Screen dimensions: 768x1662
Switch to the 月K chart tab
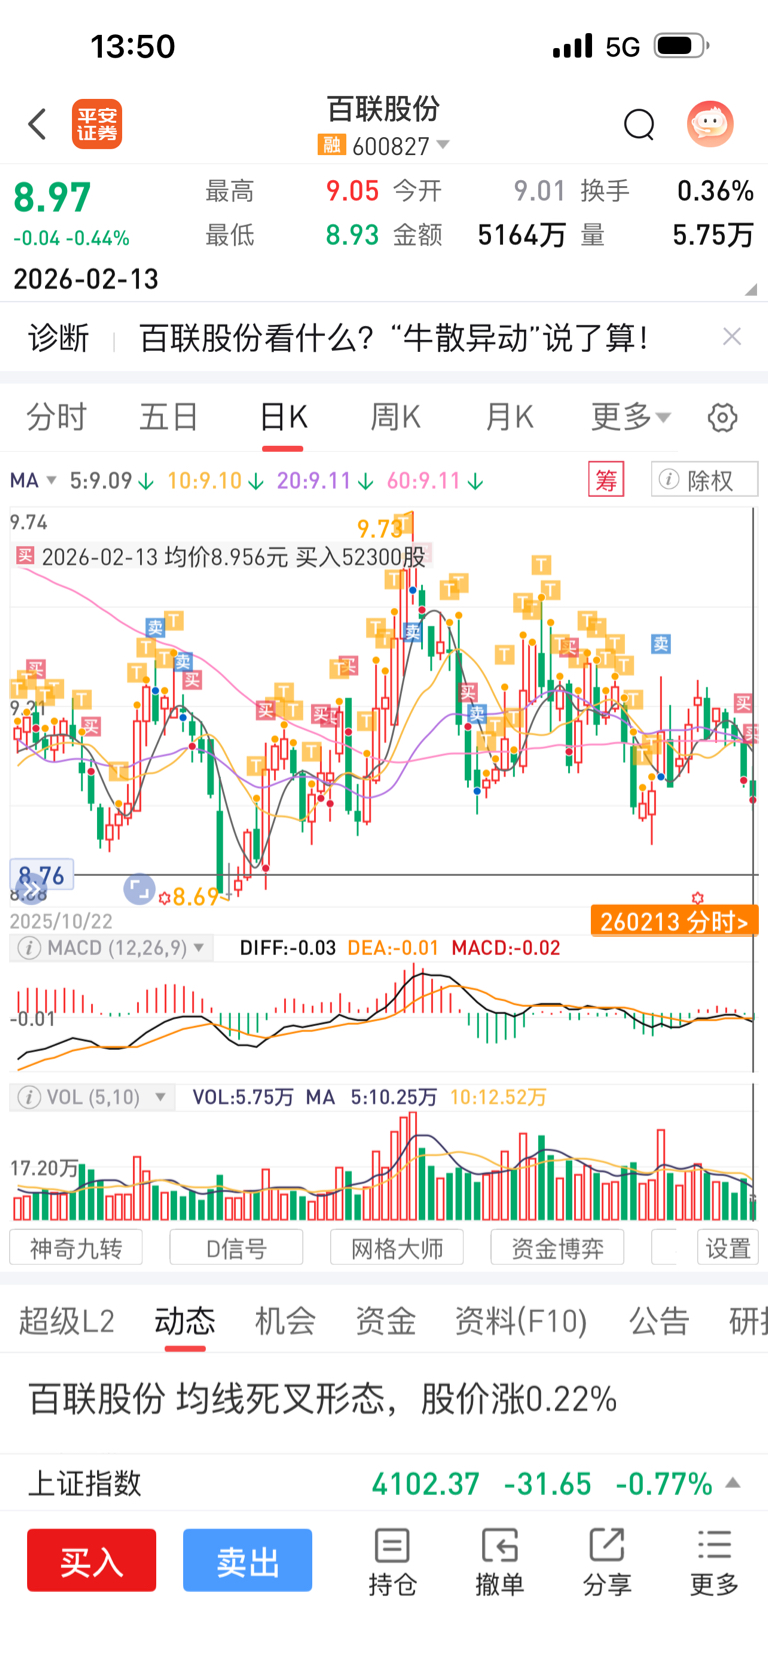pyautogui.click(x=509, y=417)
